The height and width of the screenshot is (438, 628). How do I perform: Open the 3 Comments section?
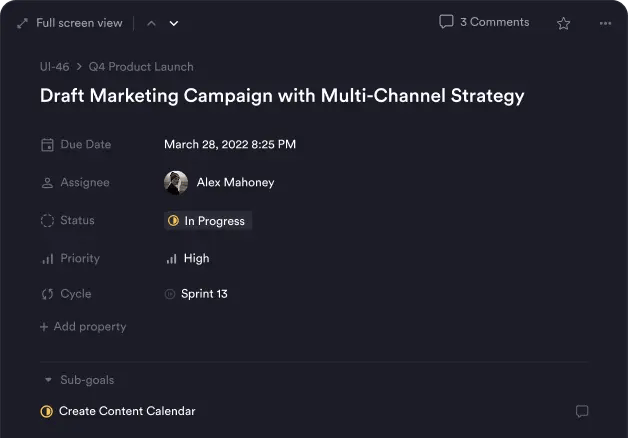point(484,22)
